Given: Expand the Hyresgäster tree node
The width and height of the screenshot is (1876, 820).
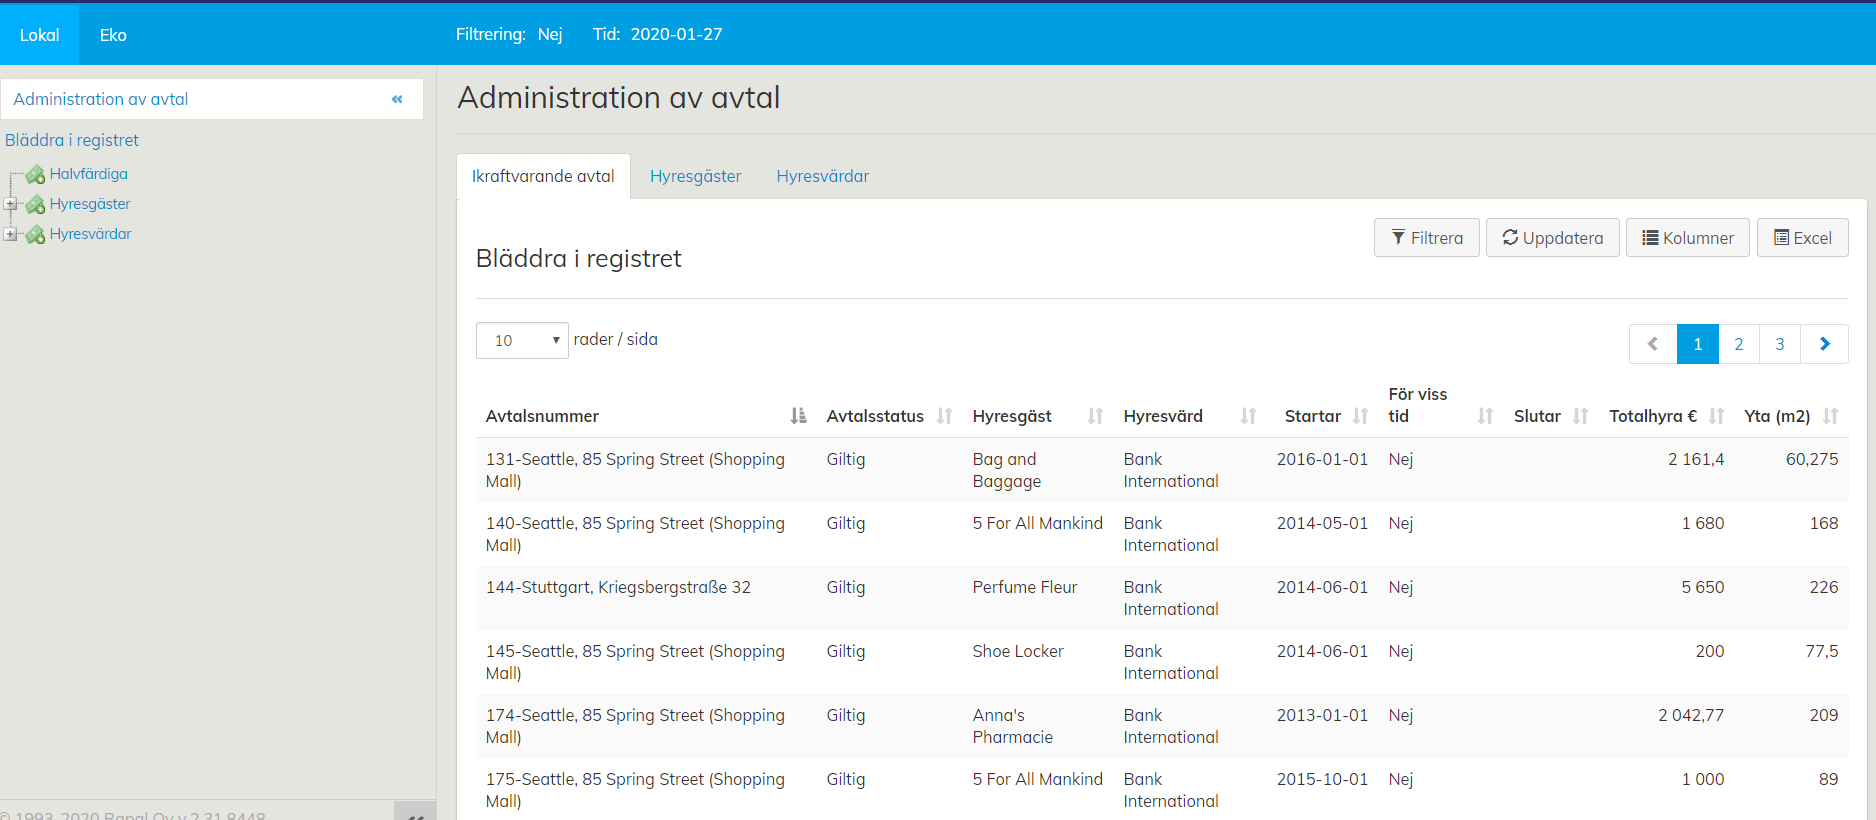Looking at the screenshot, I should (10, 204).
